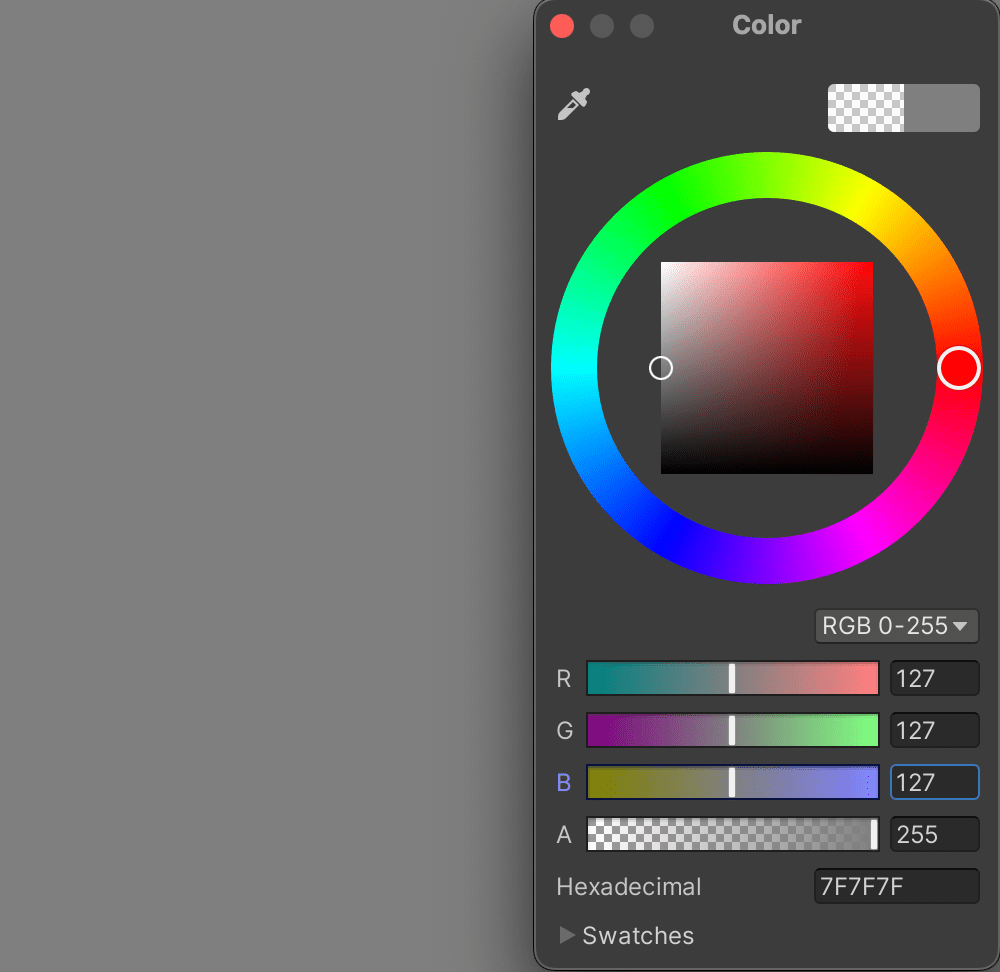Click the pure red corner of color square
Image resolution: width=1000 pixels, height=972 pixels.
coord(869,266)
